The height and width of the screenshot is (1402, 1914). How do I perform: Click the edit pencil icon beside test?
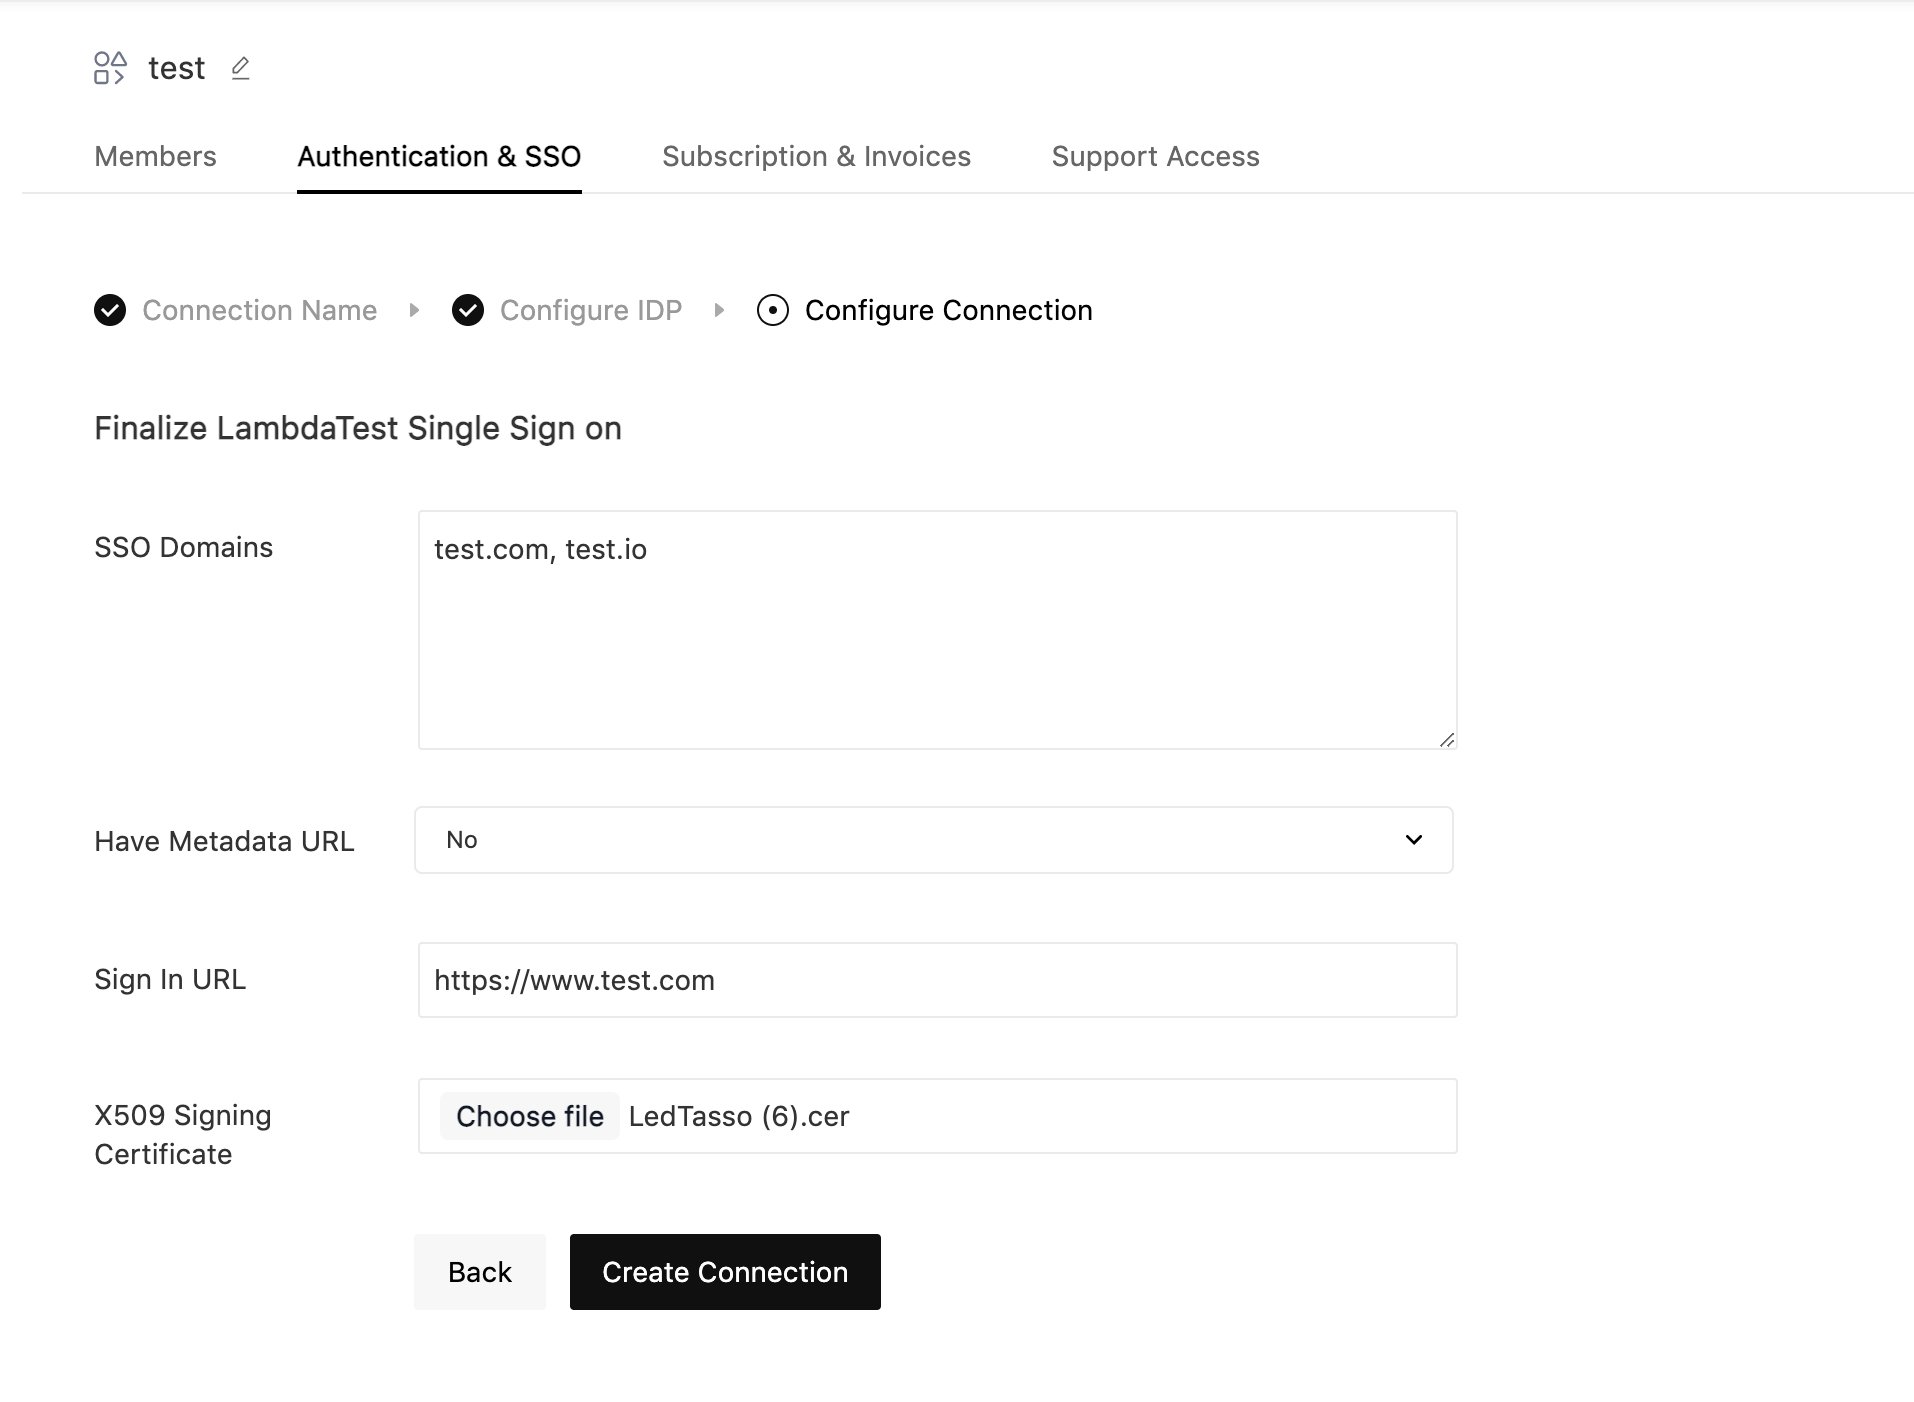[240, 68]
